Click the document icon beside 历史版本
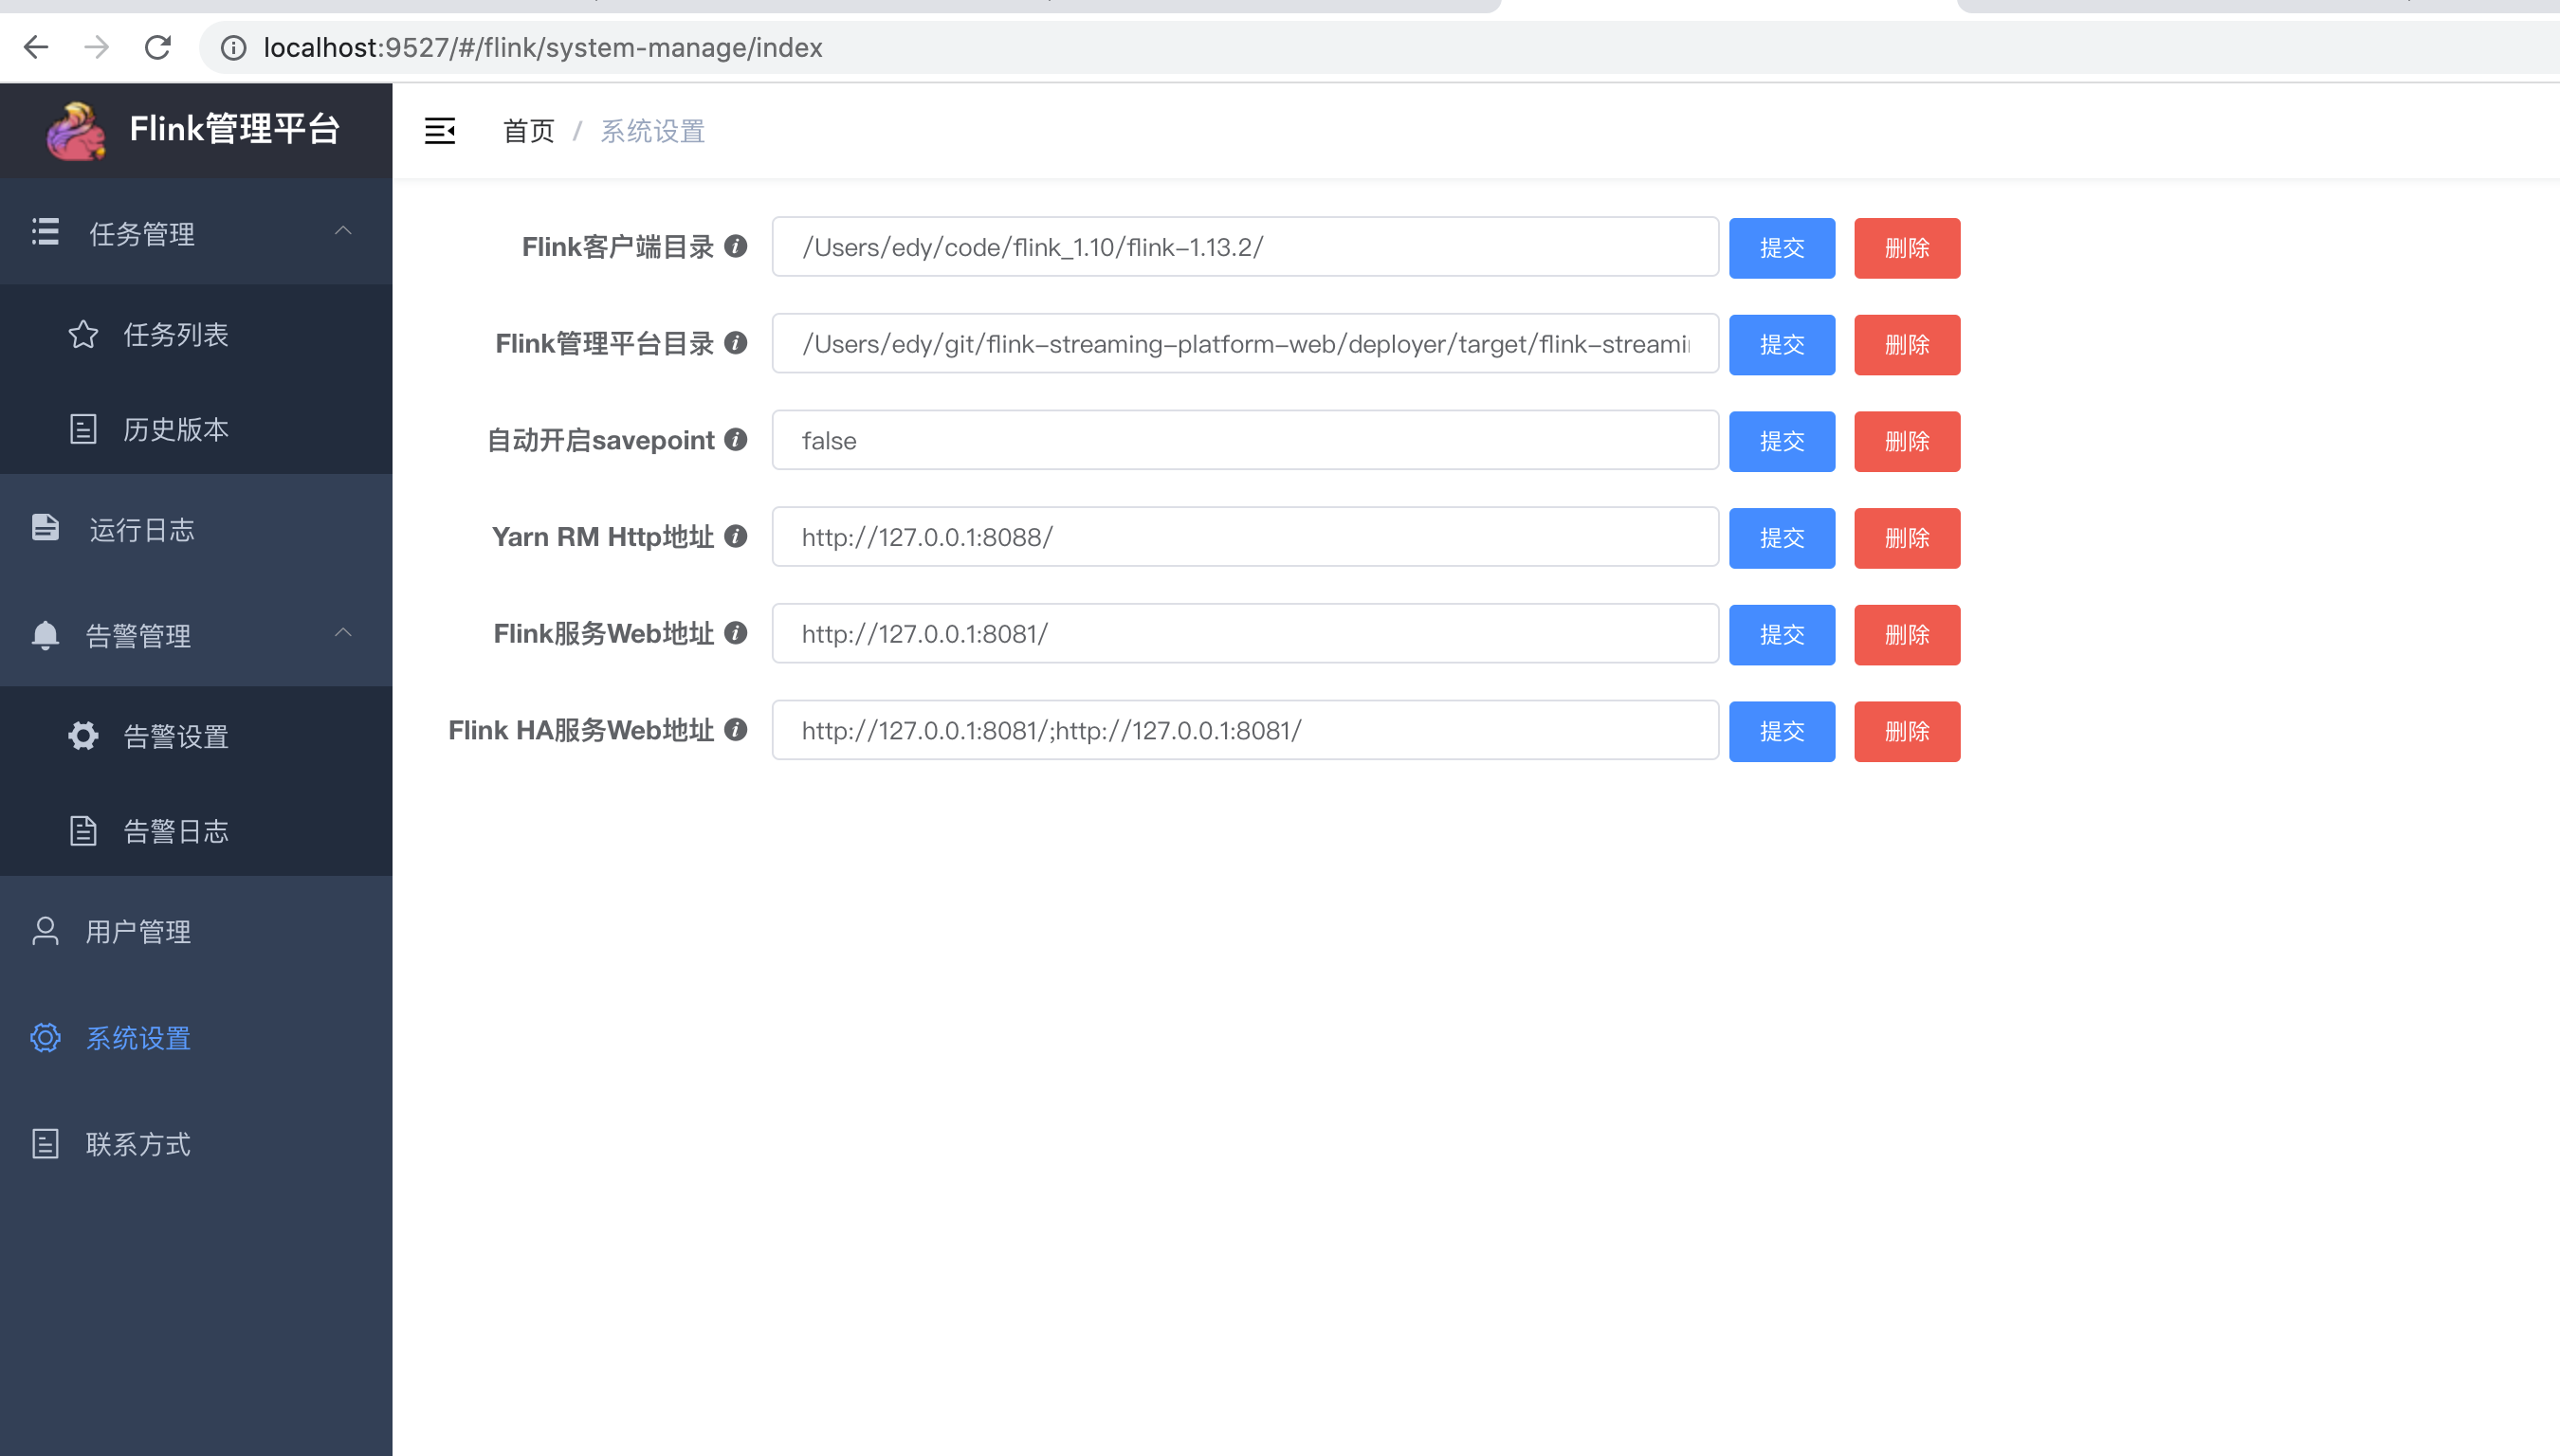 click(84, 429)
